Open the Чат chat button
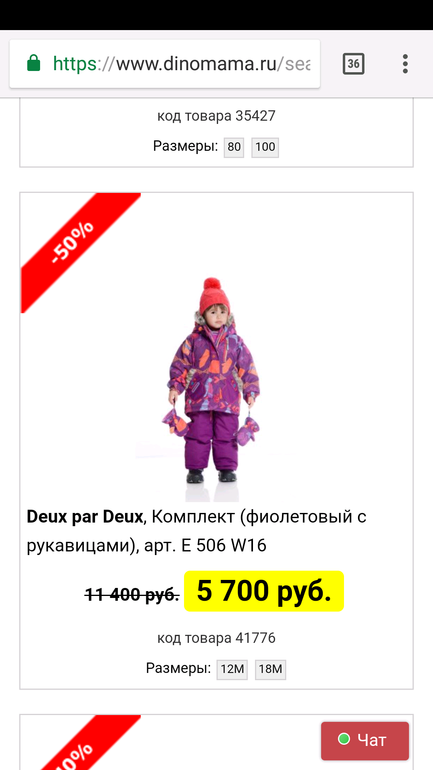The image size is (433, 770). [365, 741]
